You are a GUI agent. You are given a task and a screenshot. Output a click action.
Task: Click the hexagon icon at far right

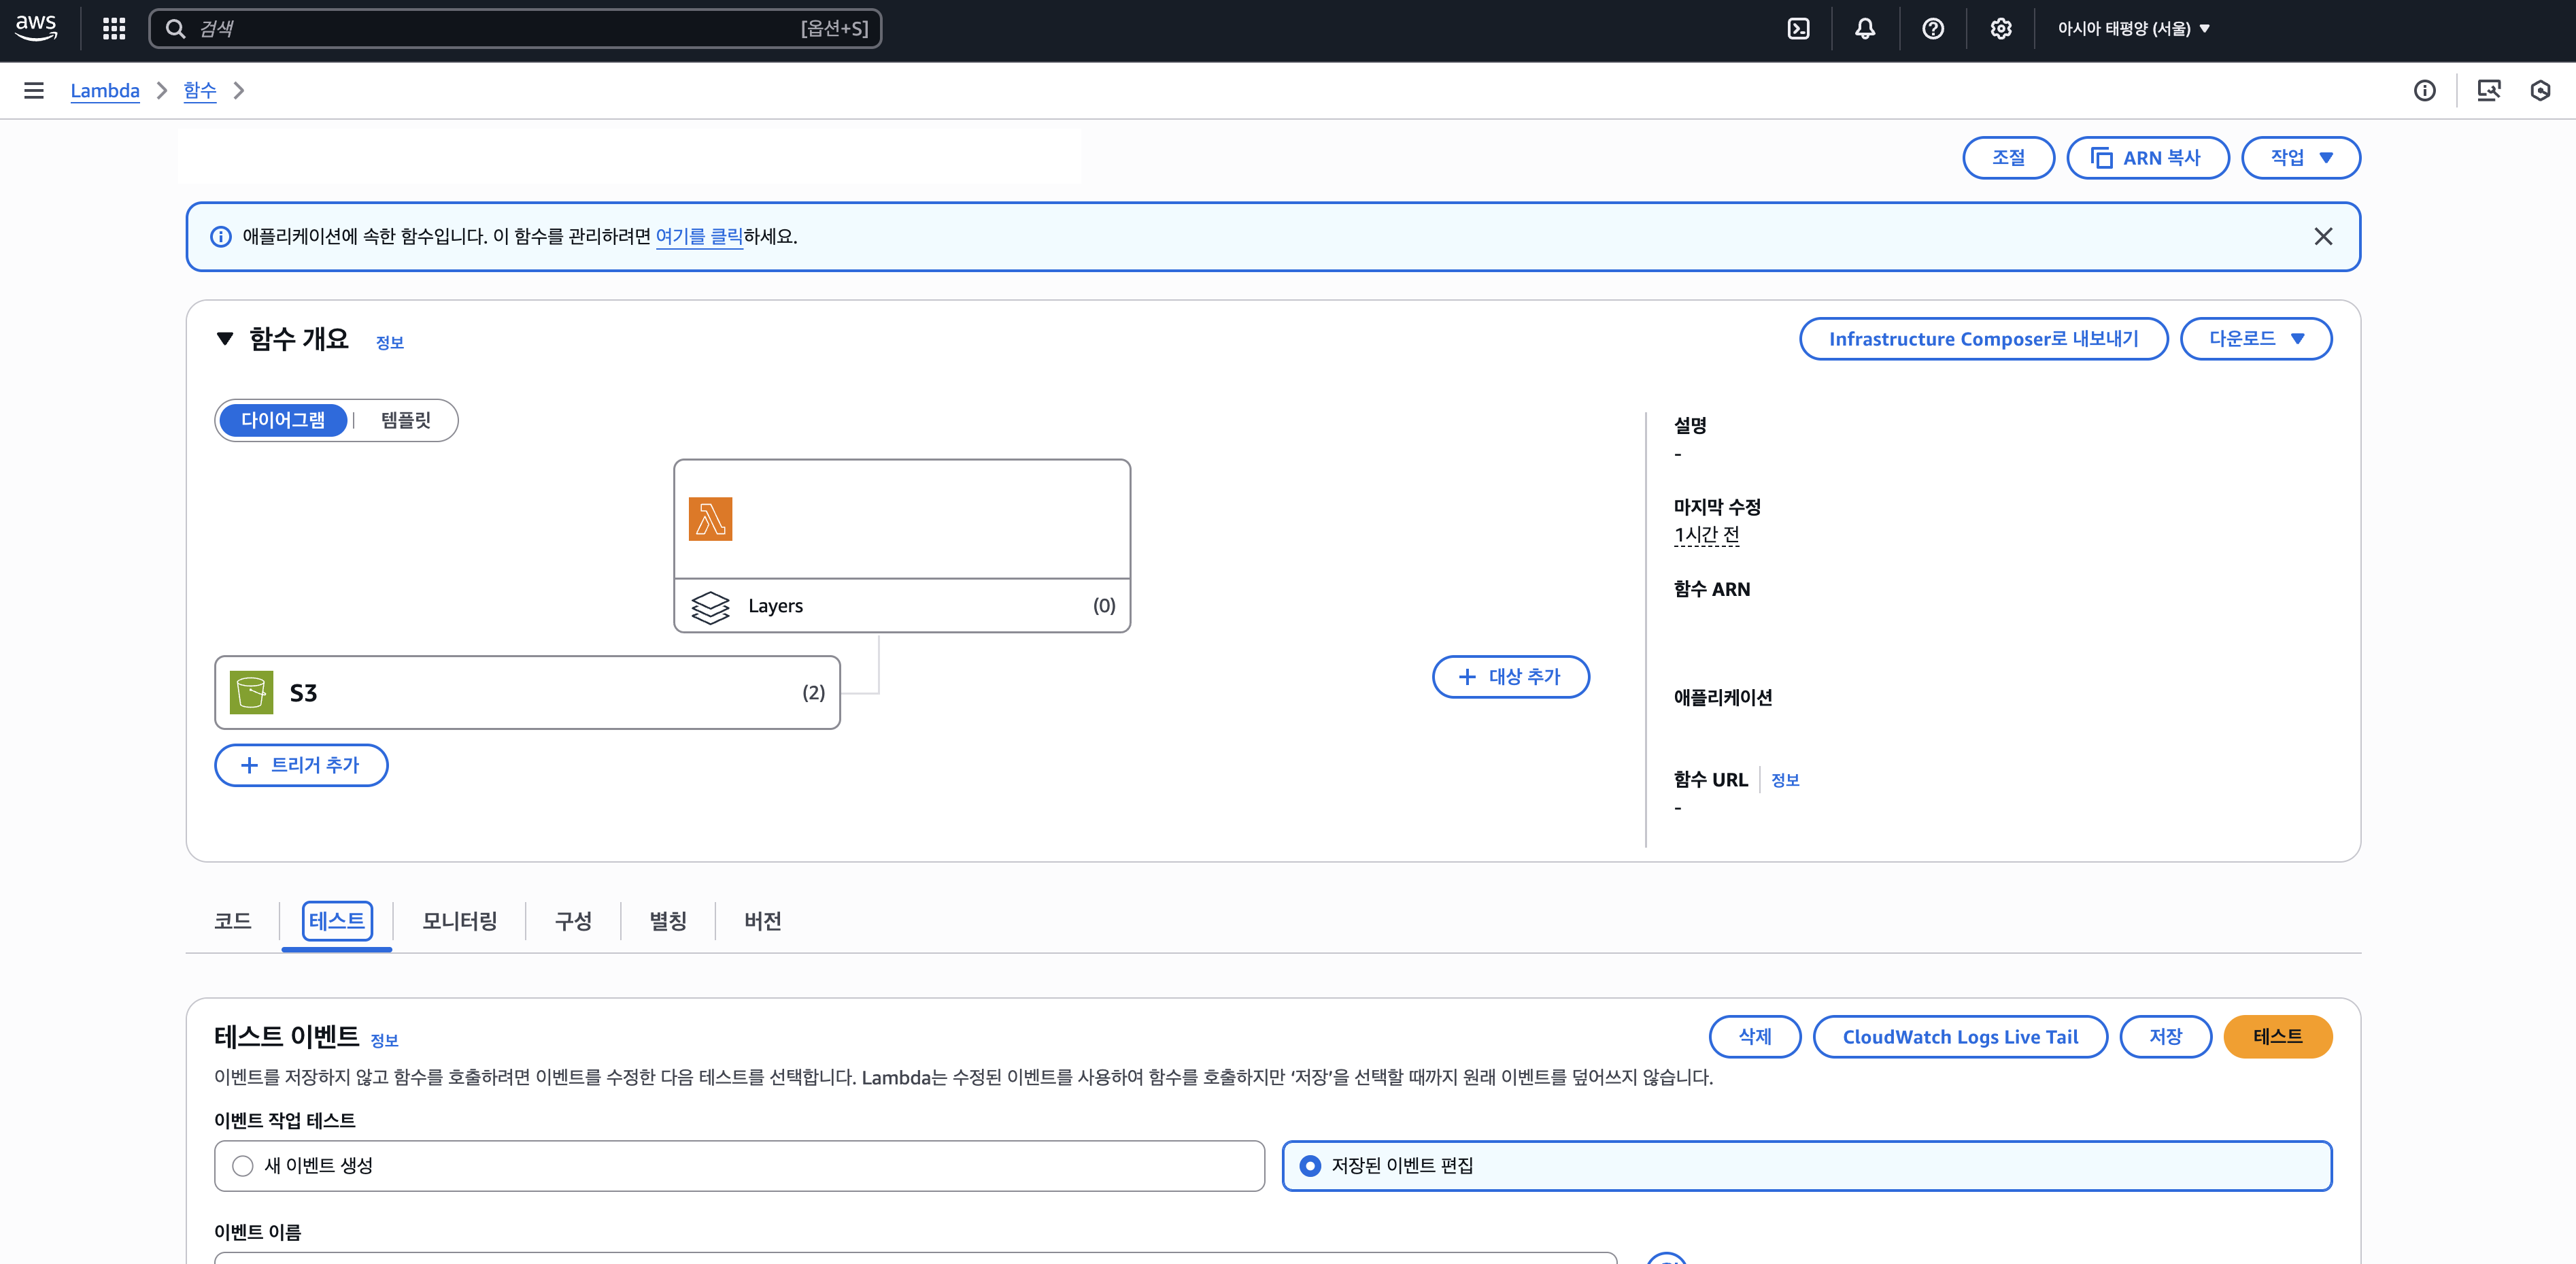[x=2540, y=91]
